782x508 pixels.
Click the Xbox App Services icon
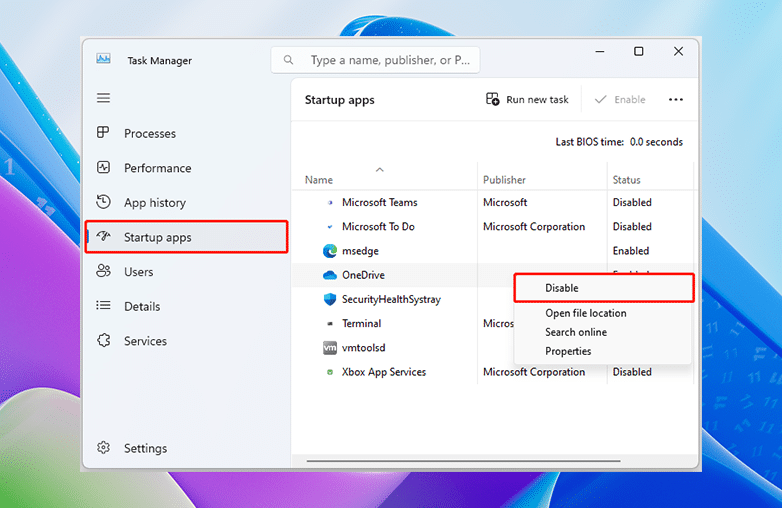[330, 372]
